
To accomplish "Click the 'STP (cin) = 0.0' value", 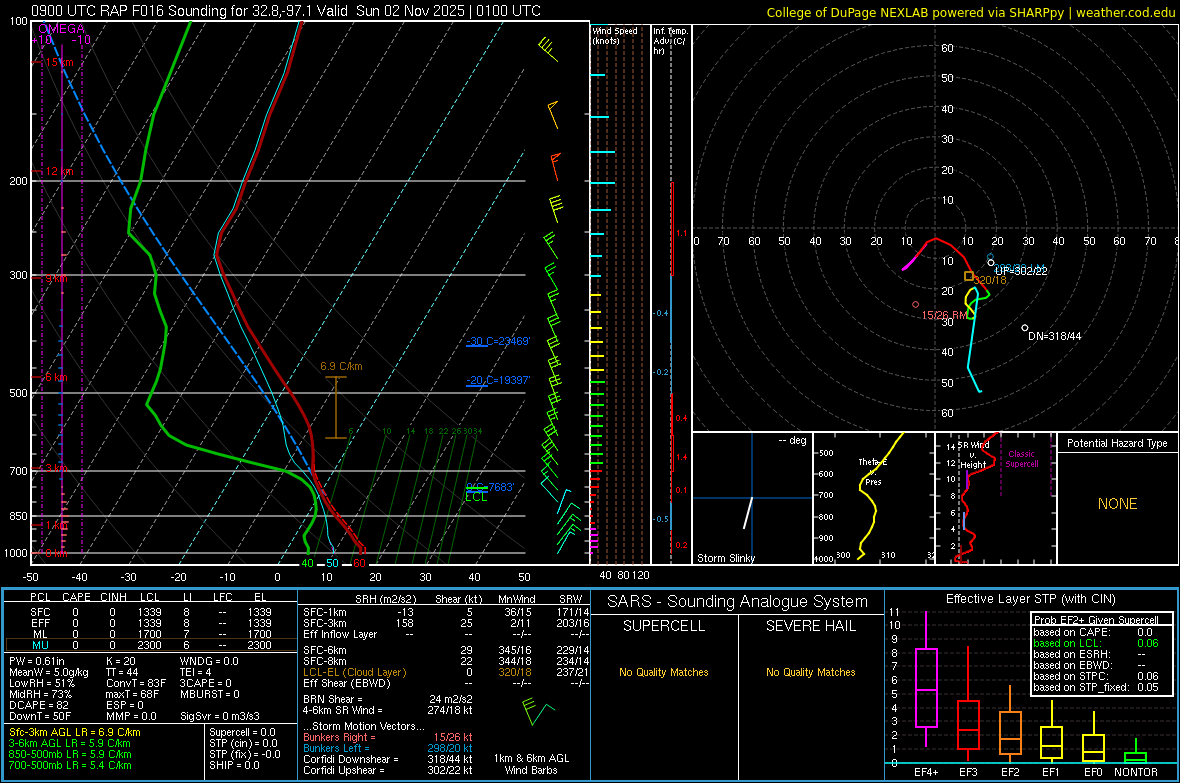I will [x=243, y=743].
